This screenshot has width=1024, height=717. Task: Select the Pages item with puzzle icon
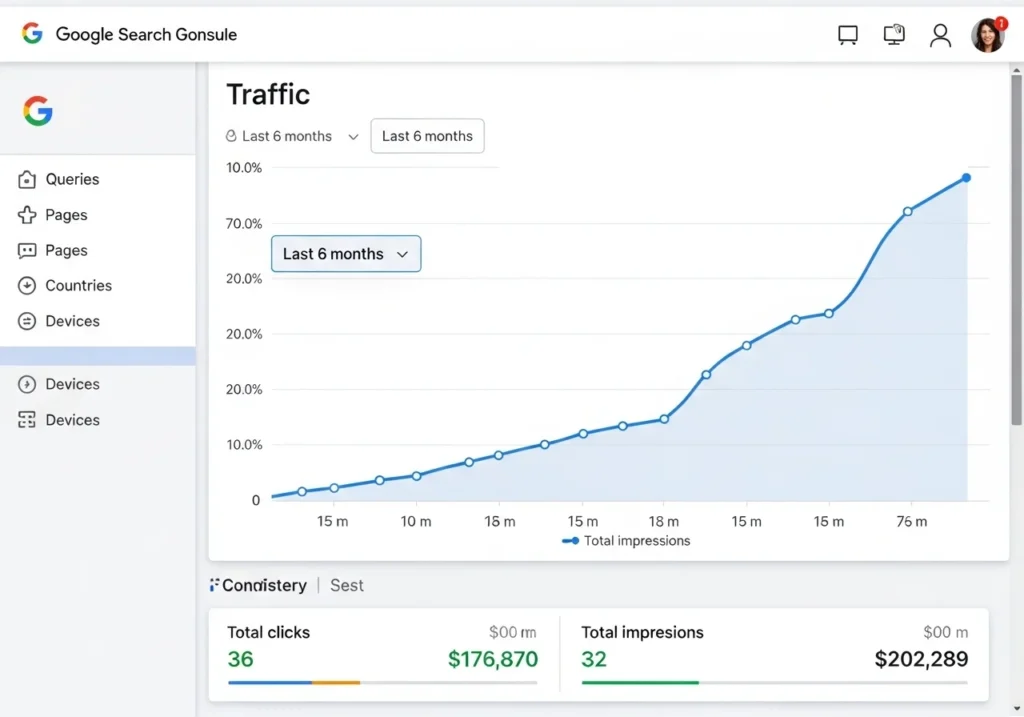[66, 215]
